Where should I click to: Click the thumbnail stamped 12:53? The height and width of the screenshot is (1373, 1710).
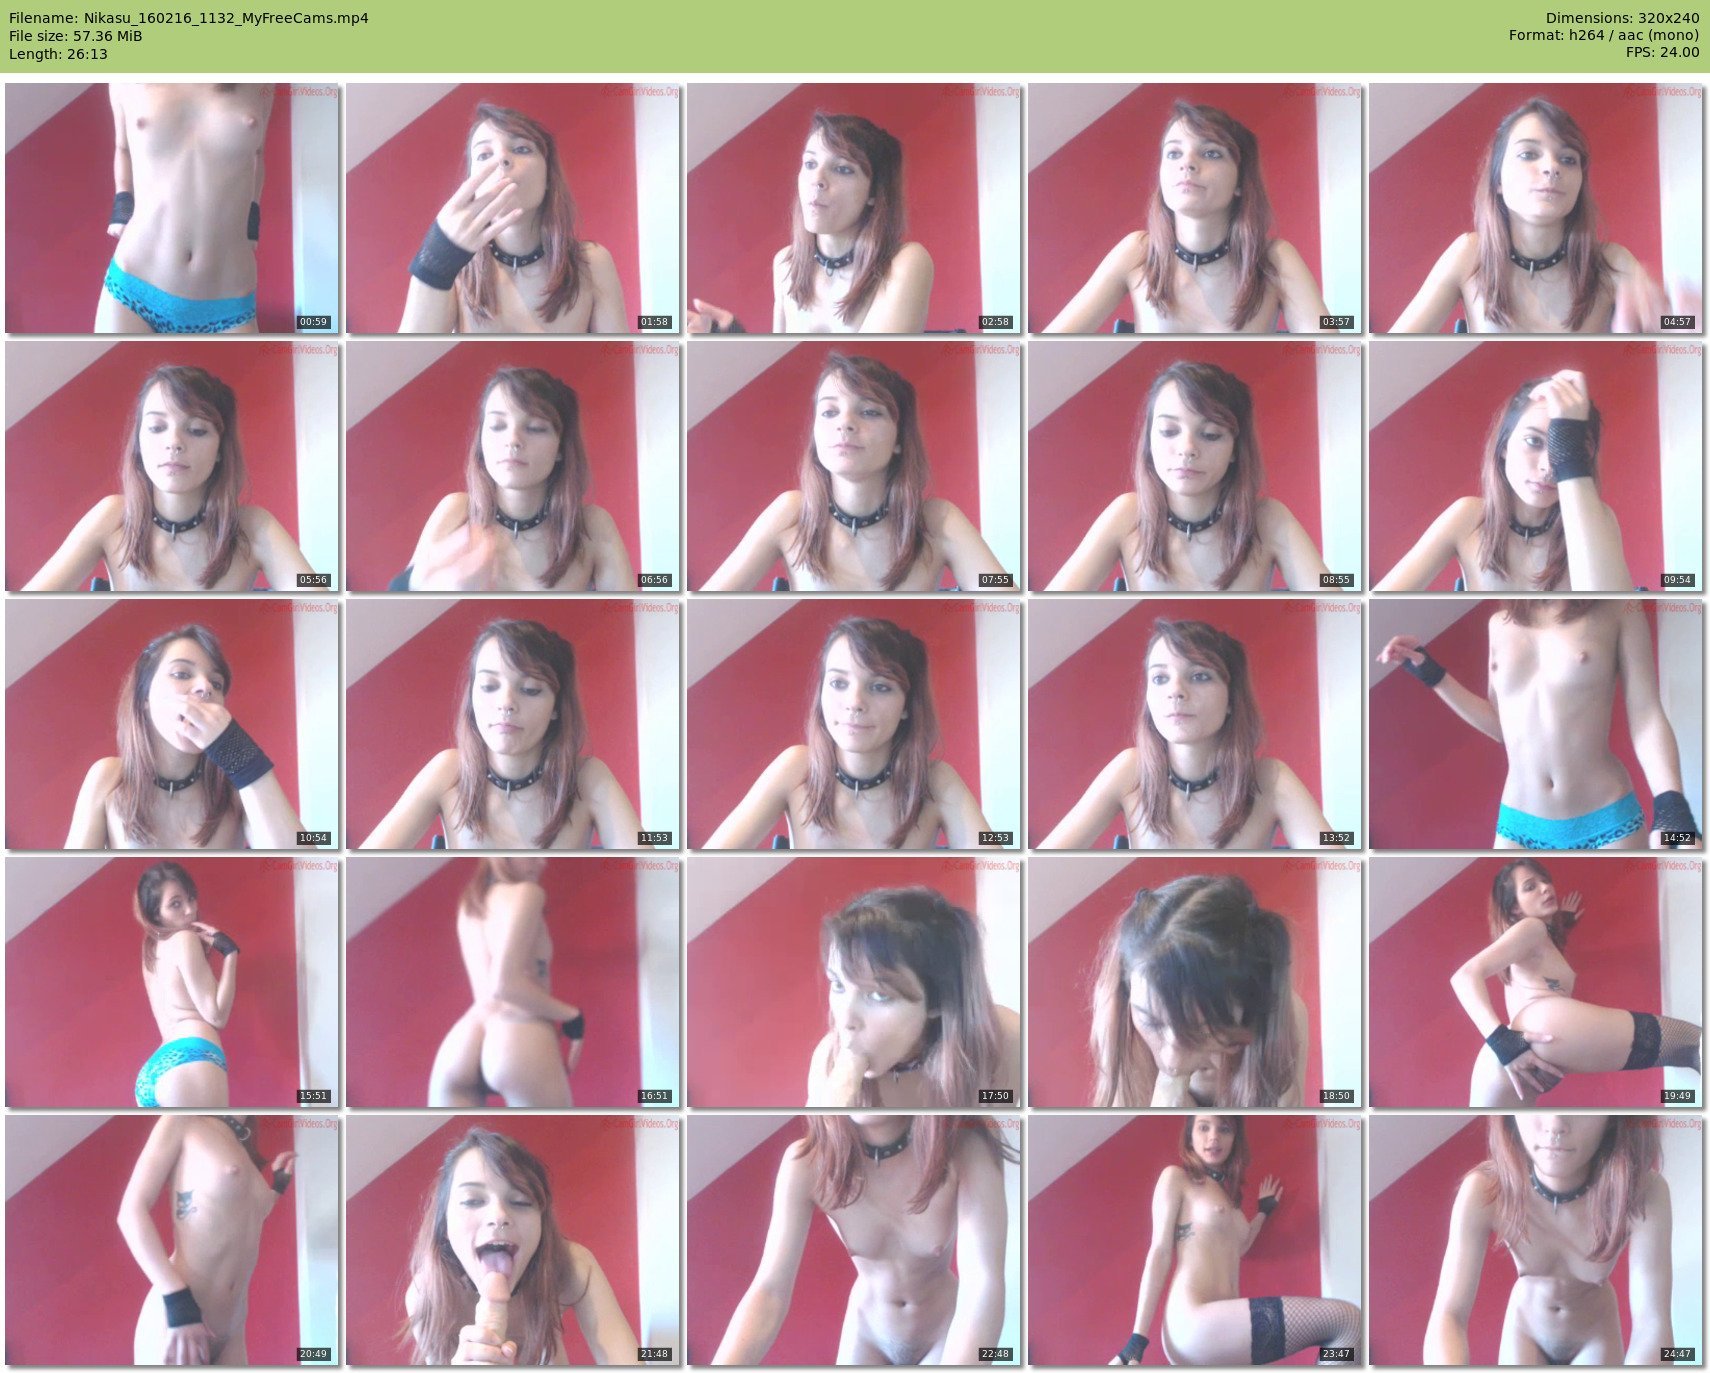pos(854,724)
